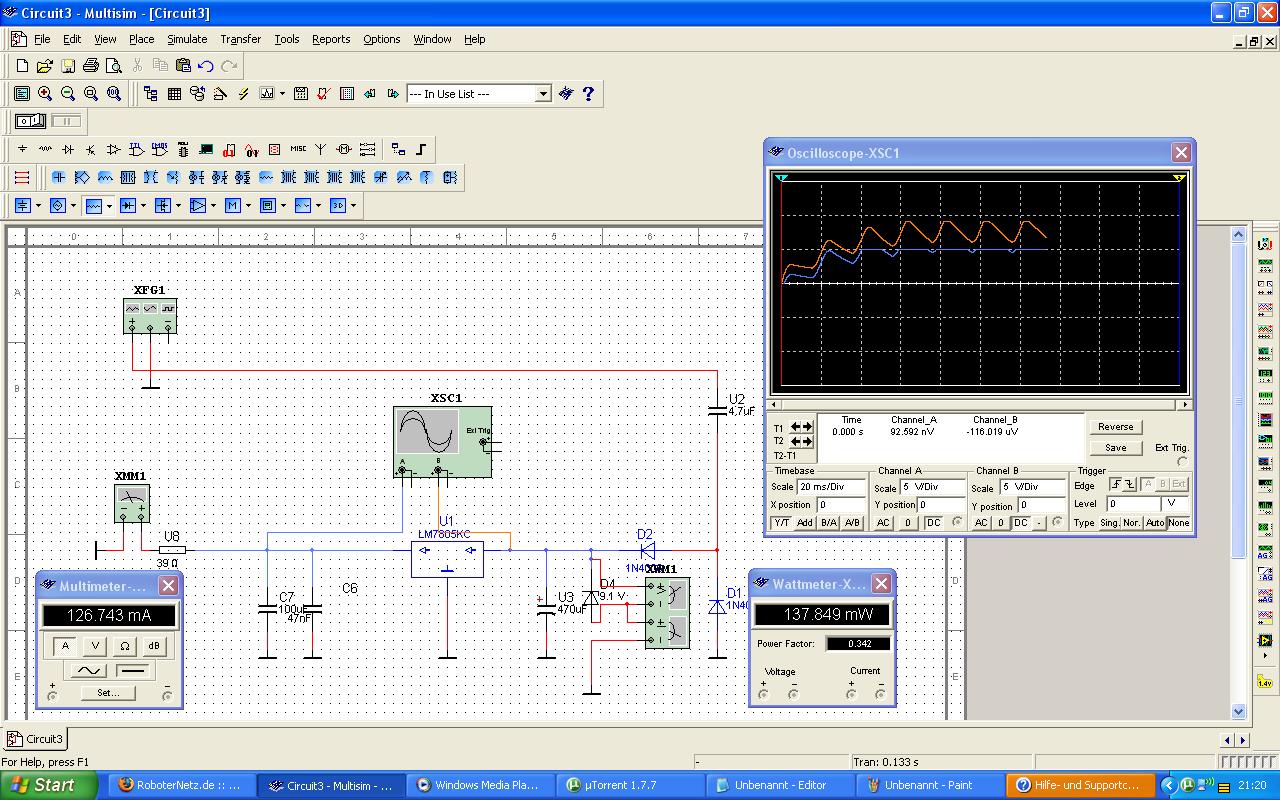Open the Transfer menu

coord(240,39)
